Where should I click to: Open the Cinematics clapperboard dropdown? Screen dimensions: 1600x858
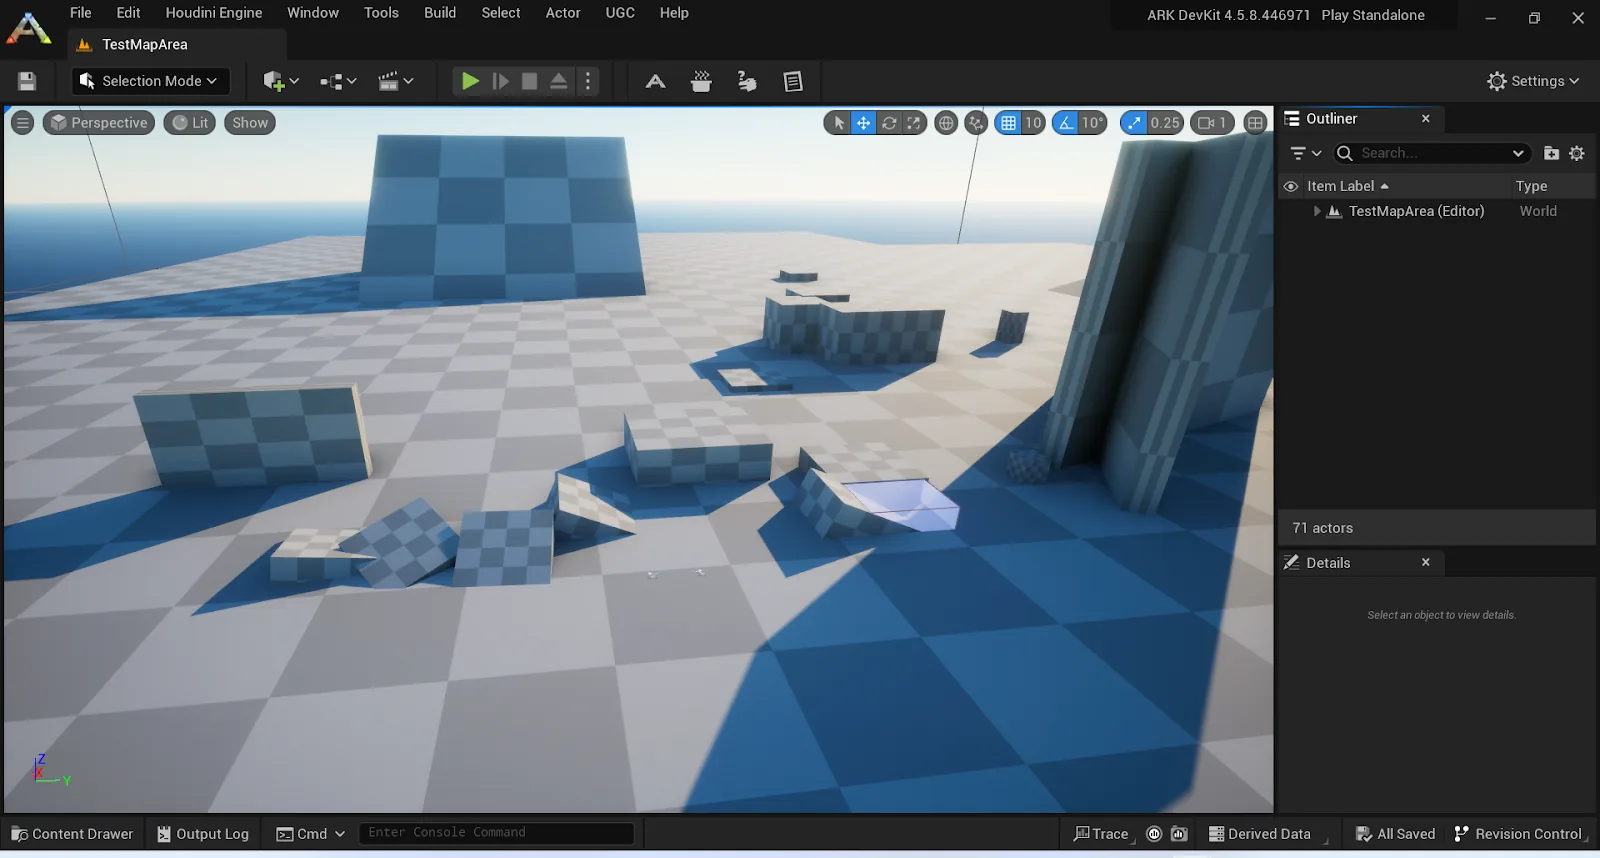pyautogui.click(x=396, y=81)
